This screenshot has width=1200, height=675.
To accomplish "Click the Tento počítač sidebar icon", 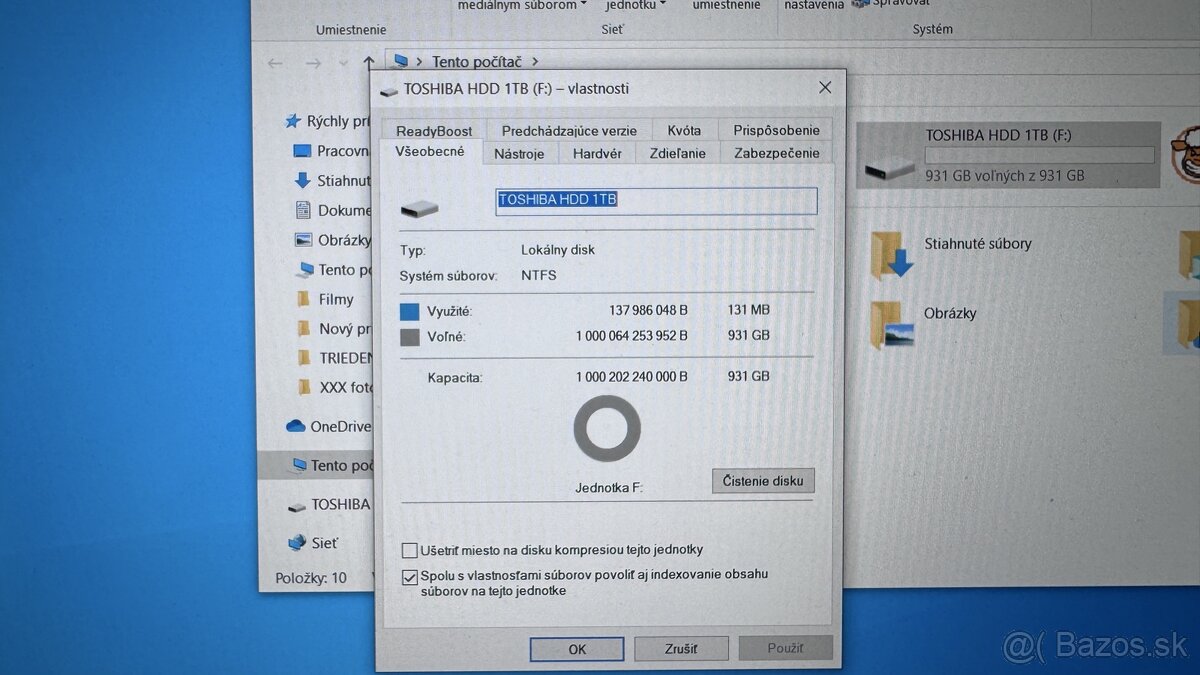I will coord(299,465).
